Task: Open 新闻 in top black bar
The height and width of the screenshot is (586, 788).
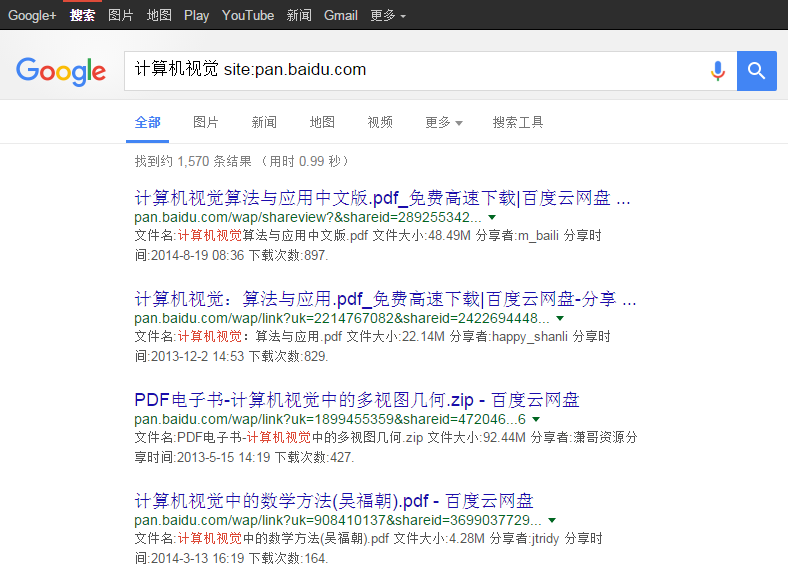Action: 299,16
